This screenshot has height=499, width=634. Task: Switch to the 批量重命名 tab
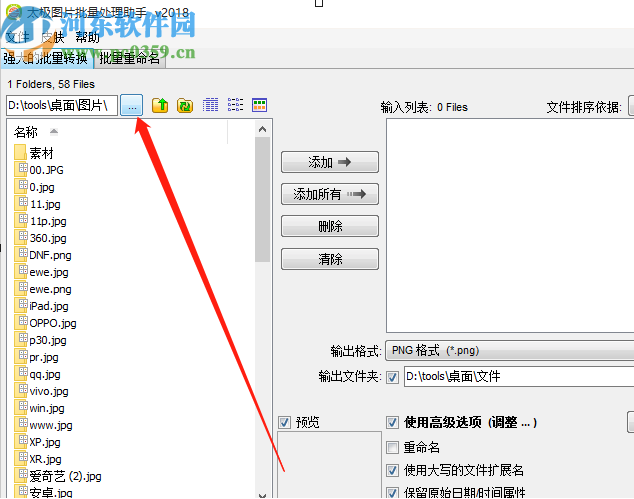click(x=129, y=58)
